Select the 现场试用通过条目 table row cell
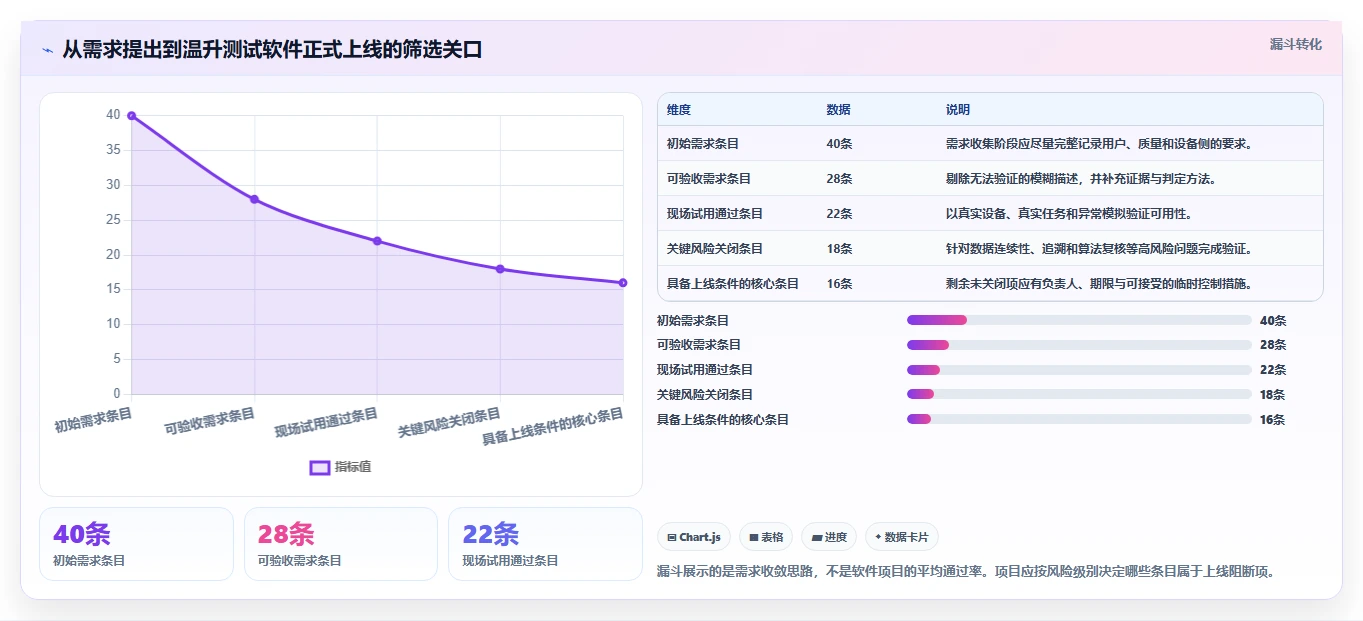This screenshot has height=621, width=1363. (x=715, y=214)
